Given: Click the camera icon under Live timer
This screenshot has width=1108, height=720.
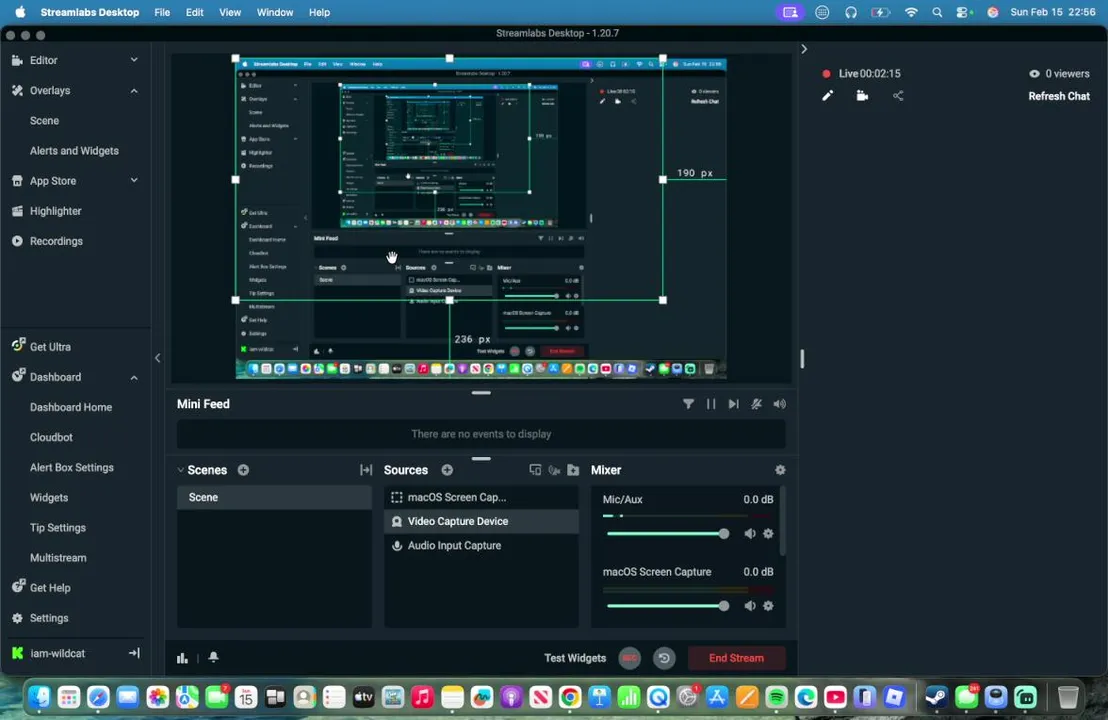Looking at the screenshot, I should 862,95.
